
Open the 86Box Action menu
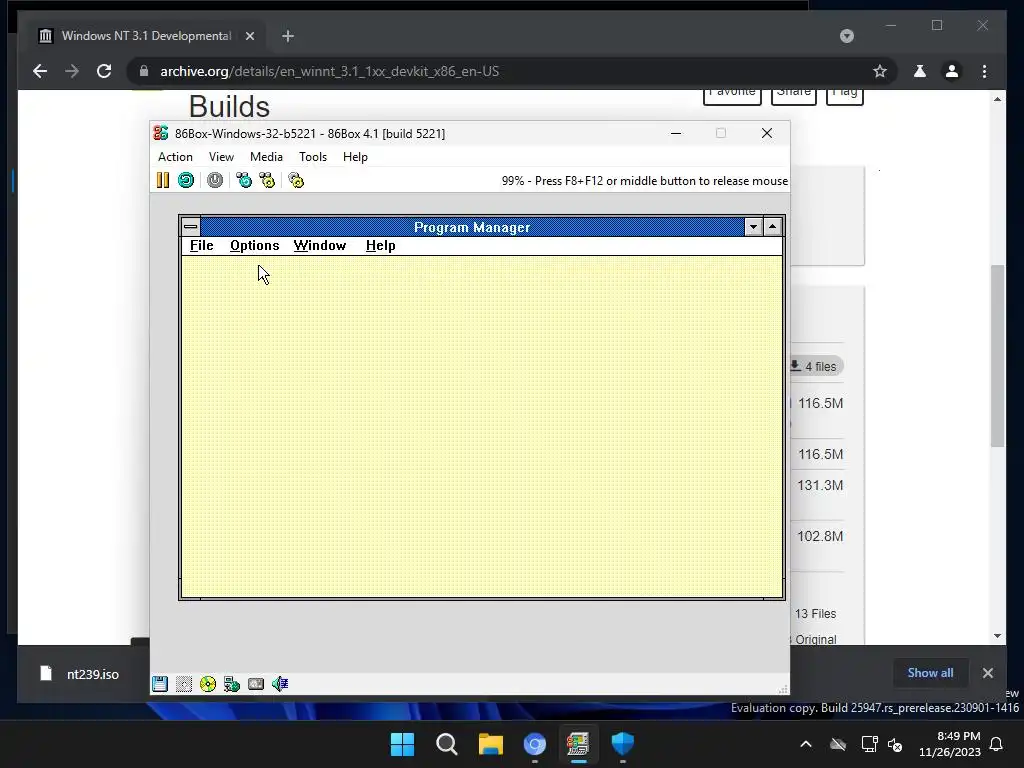point(175,157)
